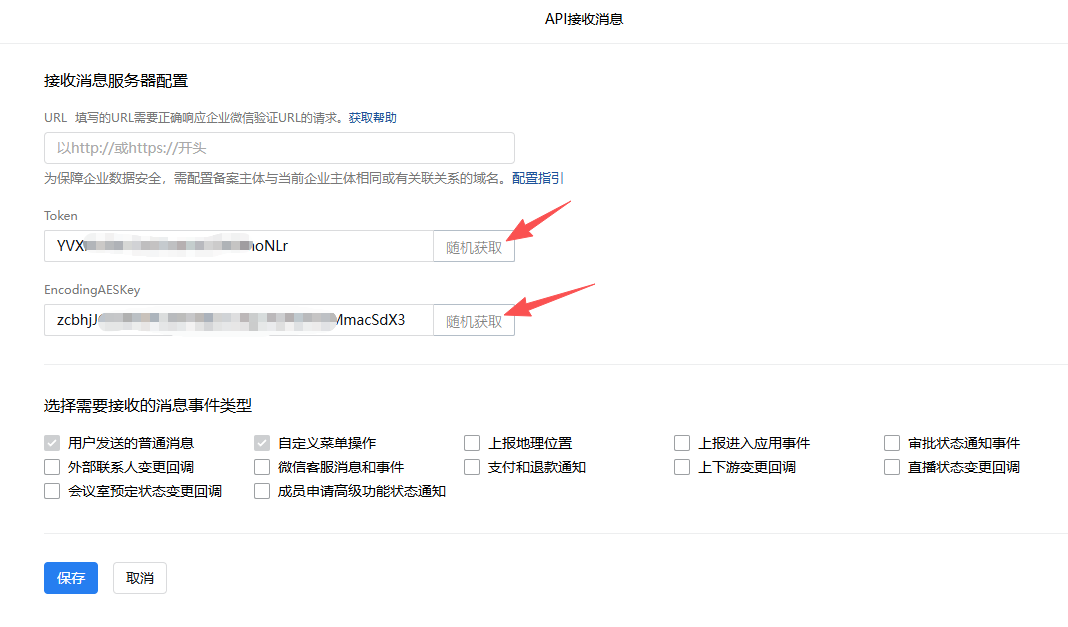This screenshot has height=627, width=1068.
Task: Generate random EncodingAESKey with 随机获取
Action: 474,321
